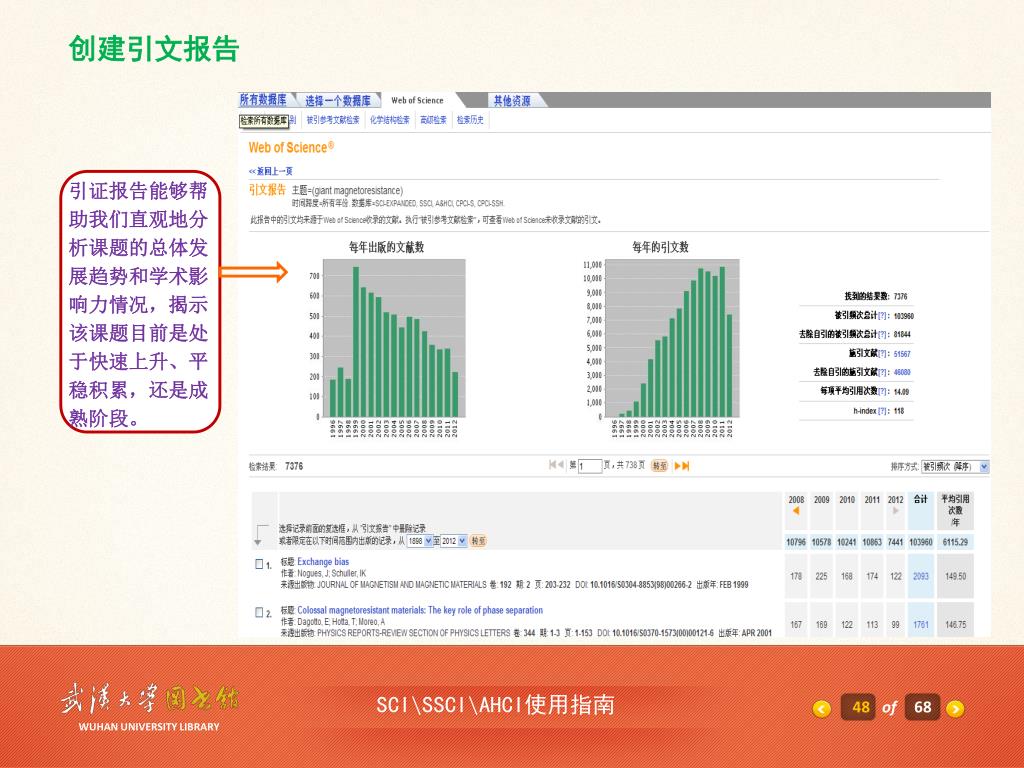Open the 其他资源 tab
The image size is (1024, 768).
point(511,101)
